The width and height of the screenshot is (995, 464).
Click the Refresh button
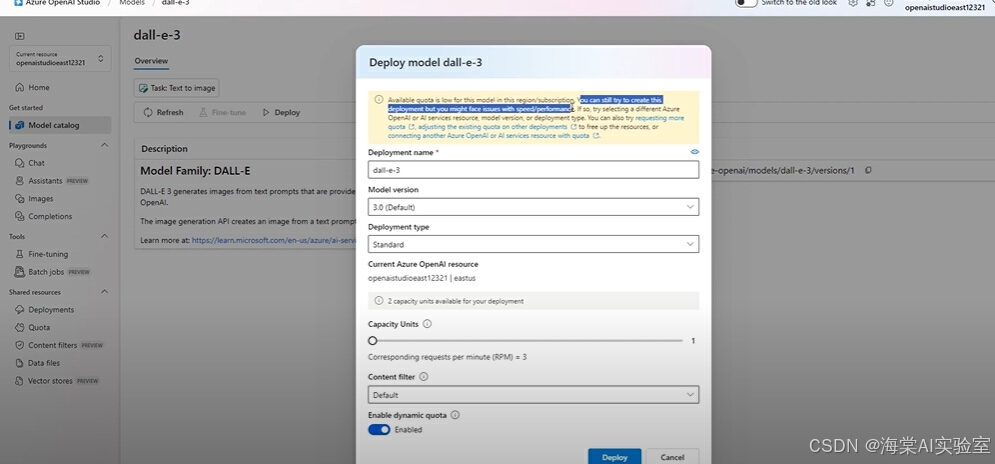pyautogui.click(x=164, y=112)
